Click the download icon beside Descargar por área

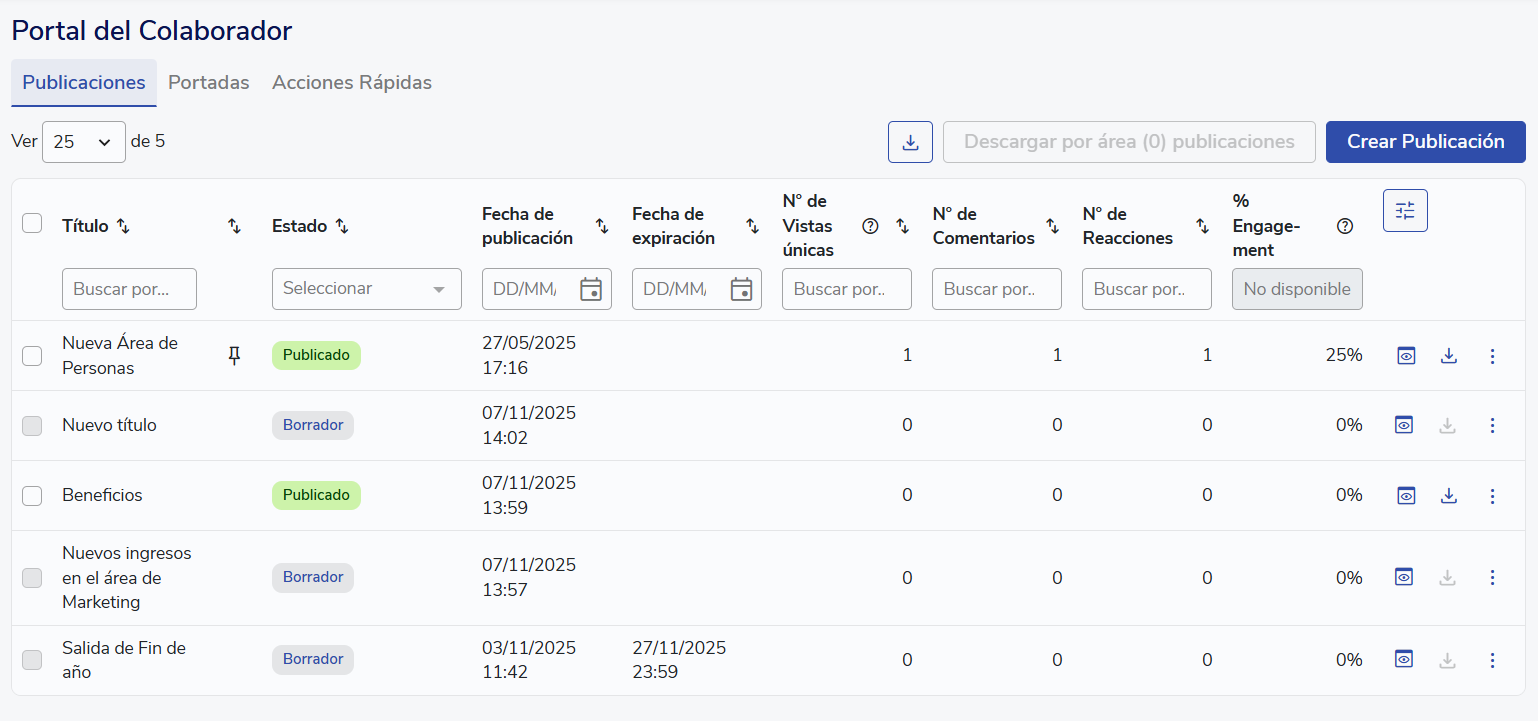point(910,142)
